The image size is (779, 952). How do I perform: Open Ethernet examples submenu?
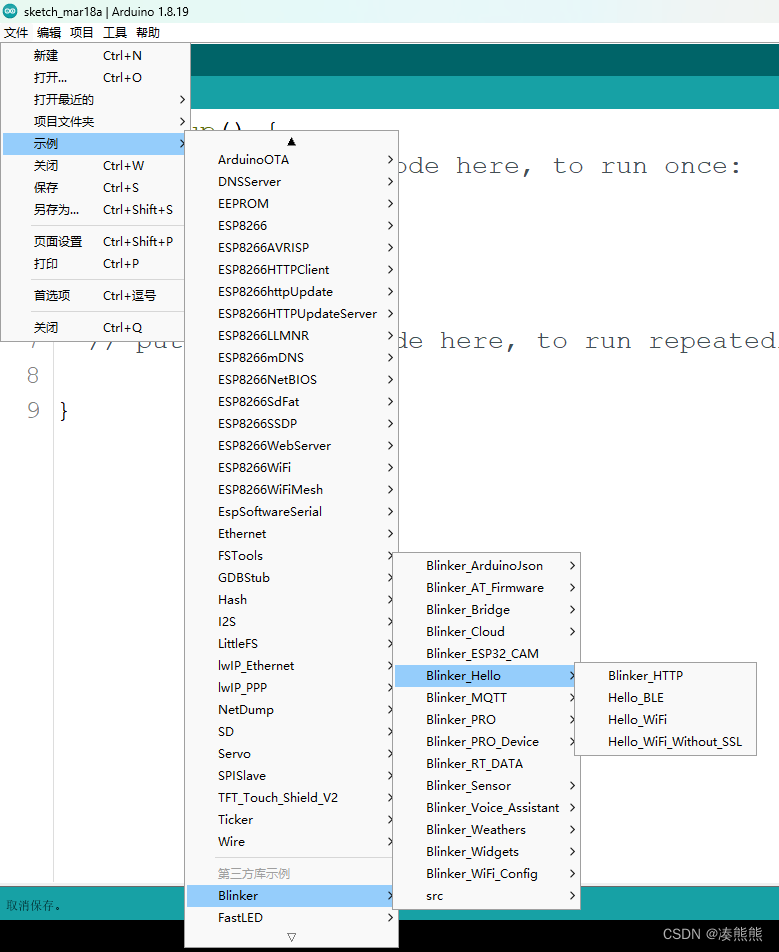(x=292, y=534)
